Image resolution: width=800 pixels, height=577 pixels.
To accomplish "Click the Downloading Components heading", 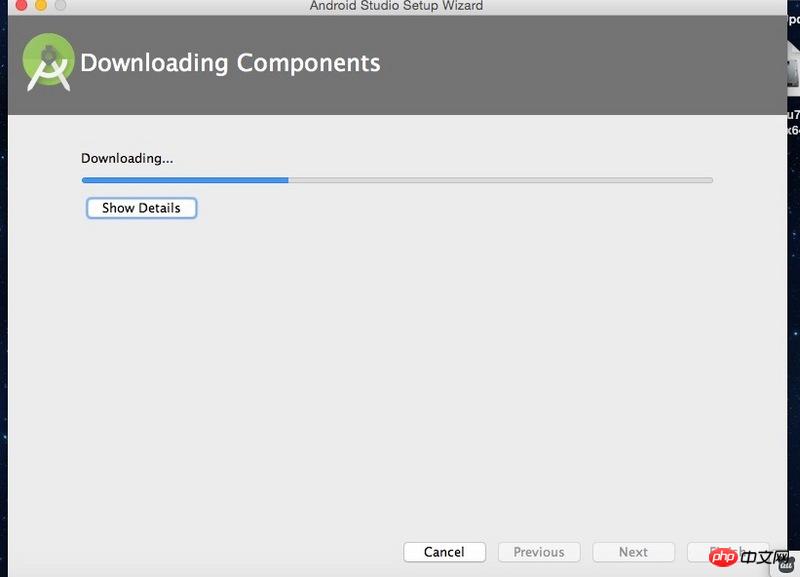I will click(230, 63).
